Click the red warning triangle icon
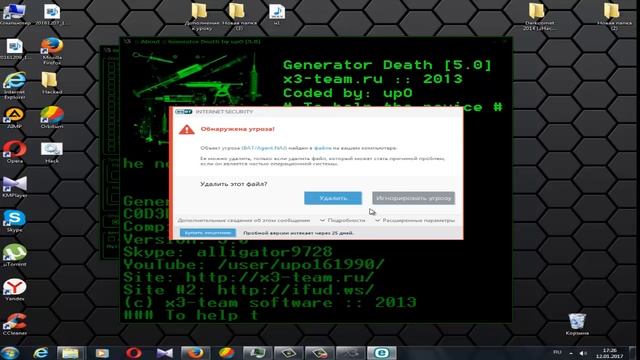 coord(187,129)
